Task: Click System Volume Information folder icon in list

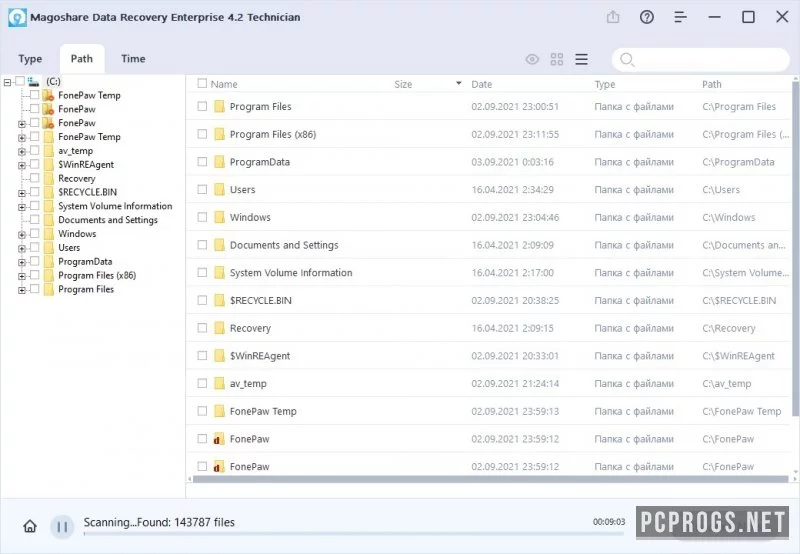Action: tap(219, 272)
